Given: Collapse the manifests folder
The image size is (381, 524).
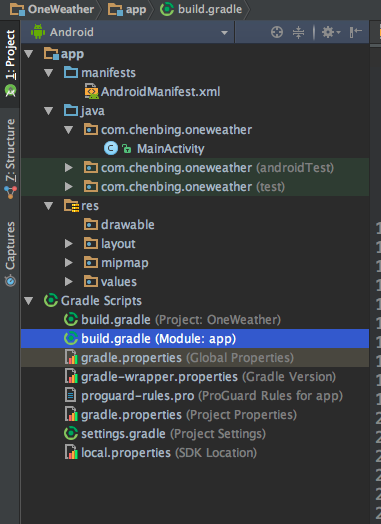Looking at the screenshot, I should 49,73.
